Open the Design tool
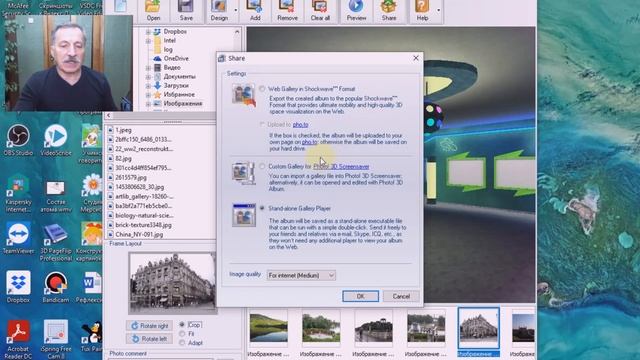The height and width of the screenshot is (360, 640). [219, 11]
